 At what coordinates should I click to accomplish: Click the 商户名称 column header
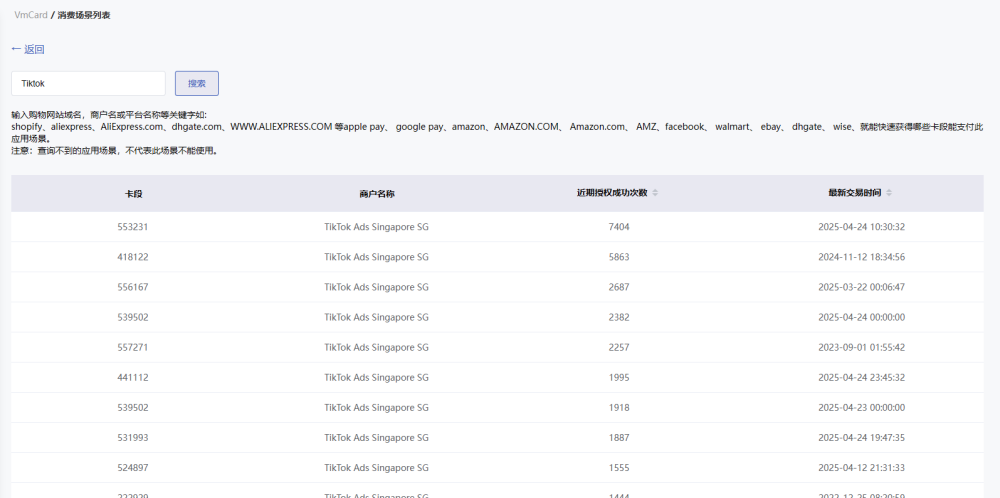pos(376,193)
